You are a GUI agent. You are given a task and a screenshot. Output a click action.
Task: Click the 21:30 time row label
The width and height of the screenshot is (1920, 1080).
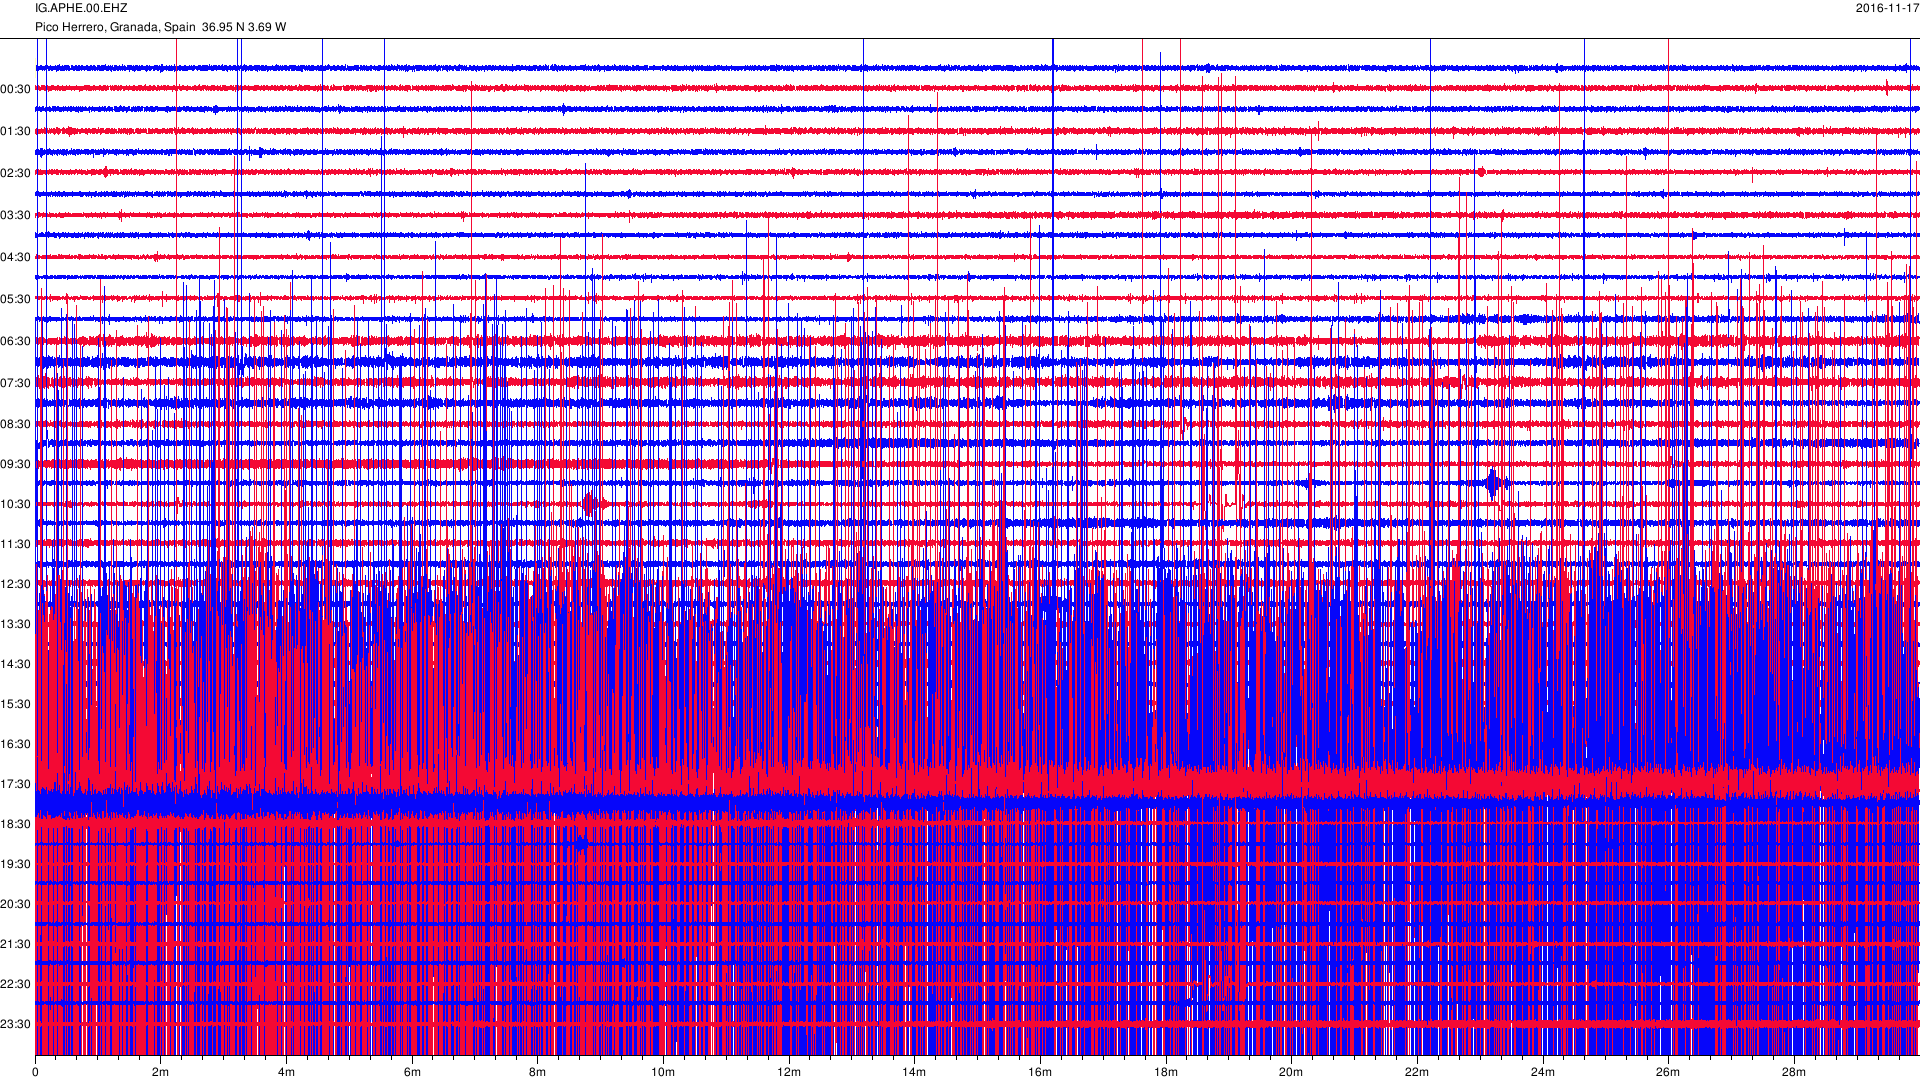click(x=15, y=944)
